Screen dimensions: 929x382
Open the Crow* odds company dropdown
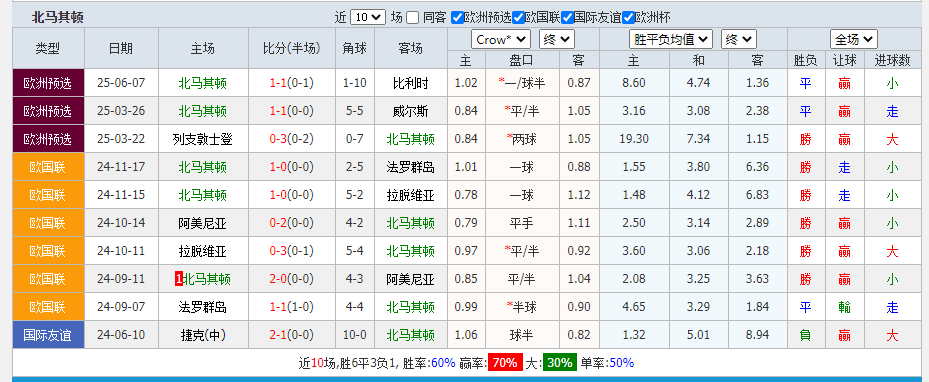(x=501, y=40)
